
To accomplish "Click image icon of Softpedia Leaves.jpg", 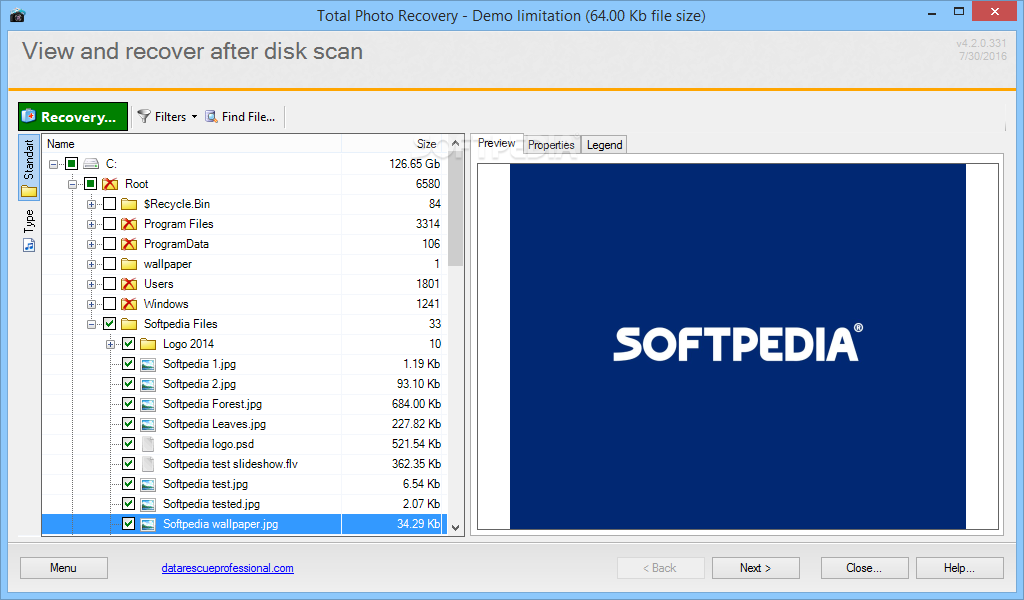I will [148, 424].
